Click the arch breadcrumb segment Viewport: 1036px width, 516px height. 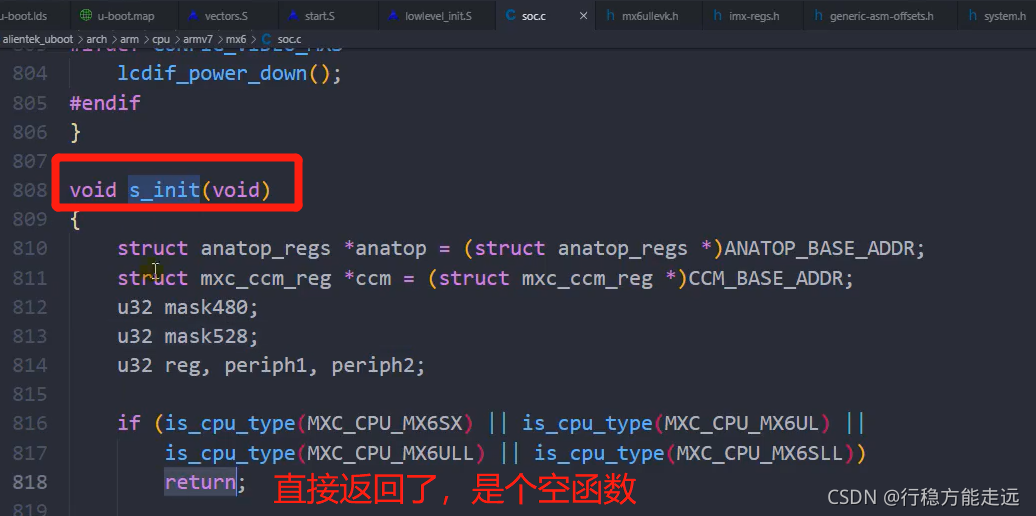pyautogui.click(x=96, y=40)
